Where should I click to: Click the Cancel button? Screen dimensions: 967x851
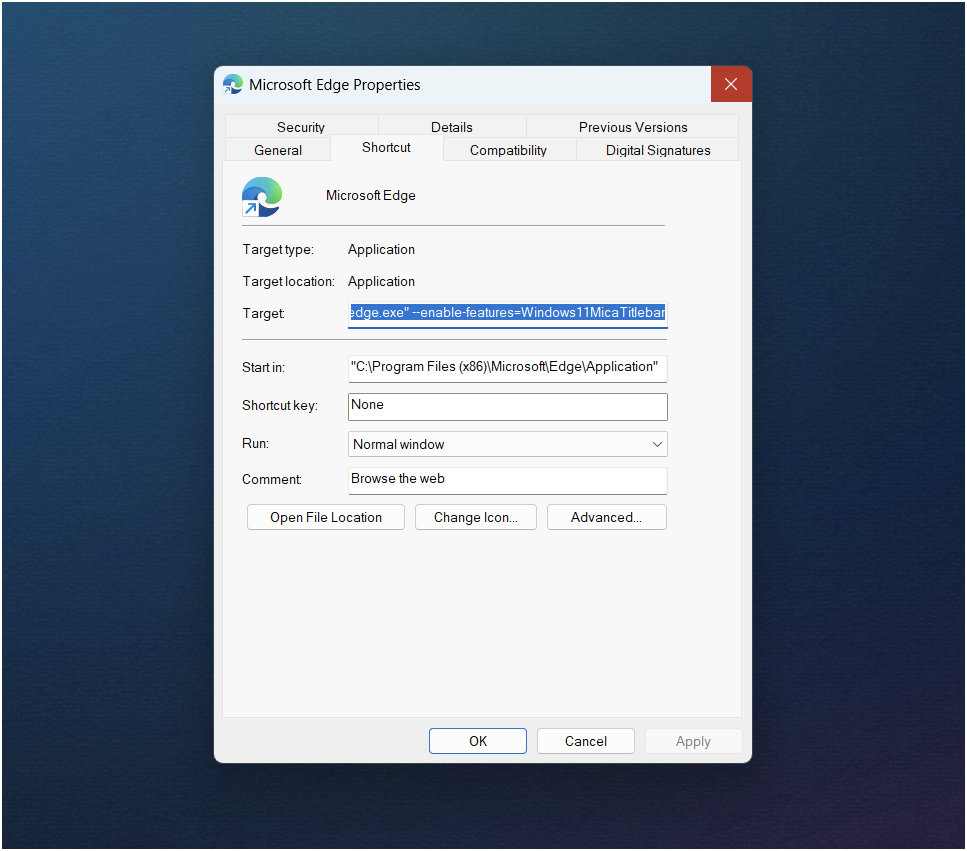click(x=586, y=741)
